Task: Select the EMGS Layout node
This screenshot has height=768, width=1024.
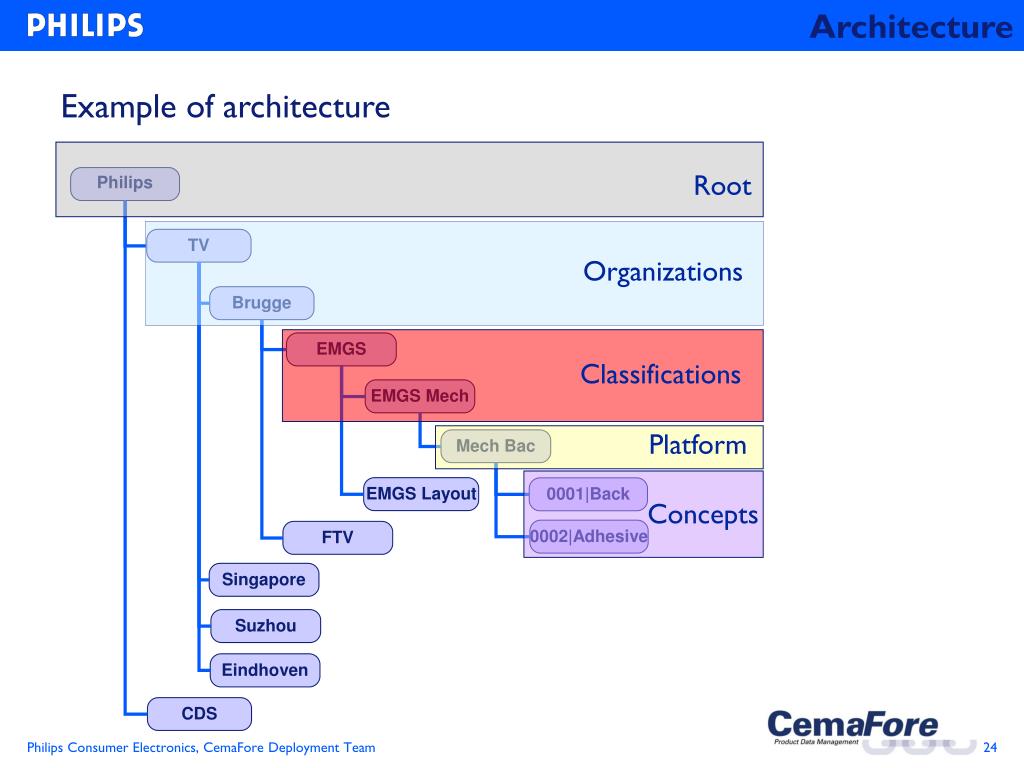Action: (421, 494)
